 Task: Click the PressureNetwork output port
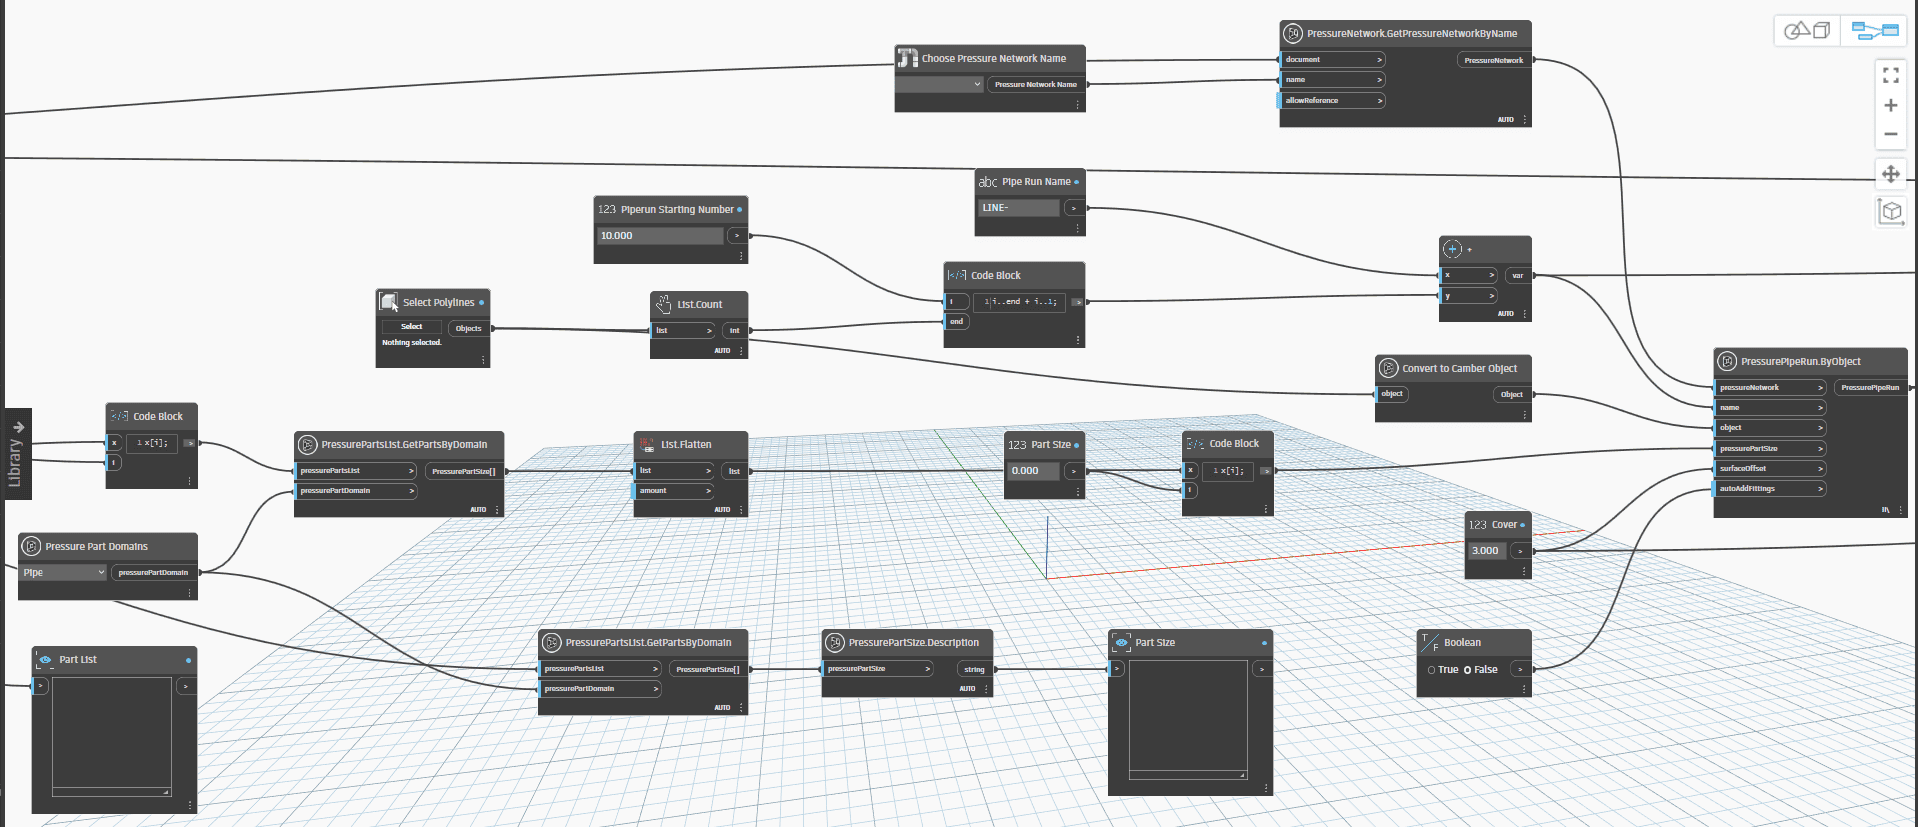coord(1494,60)
